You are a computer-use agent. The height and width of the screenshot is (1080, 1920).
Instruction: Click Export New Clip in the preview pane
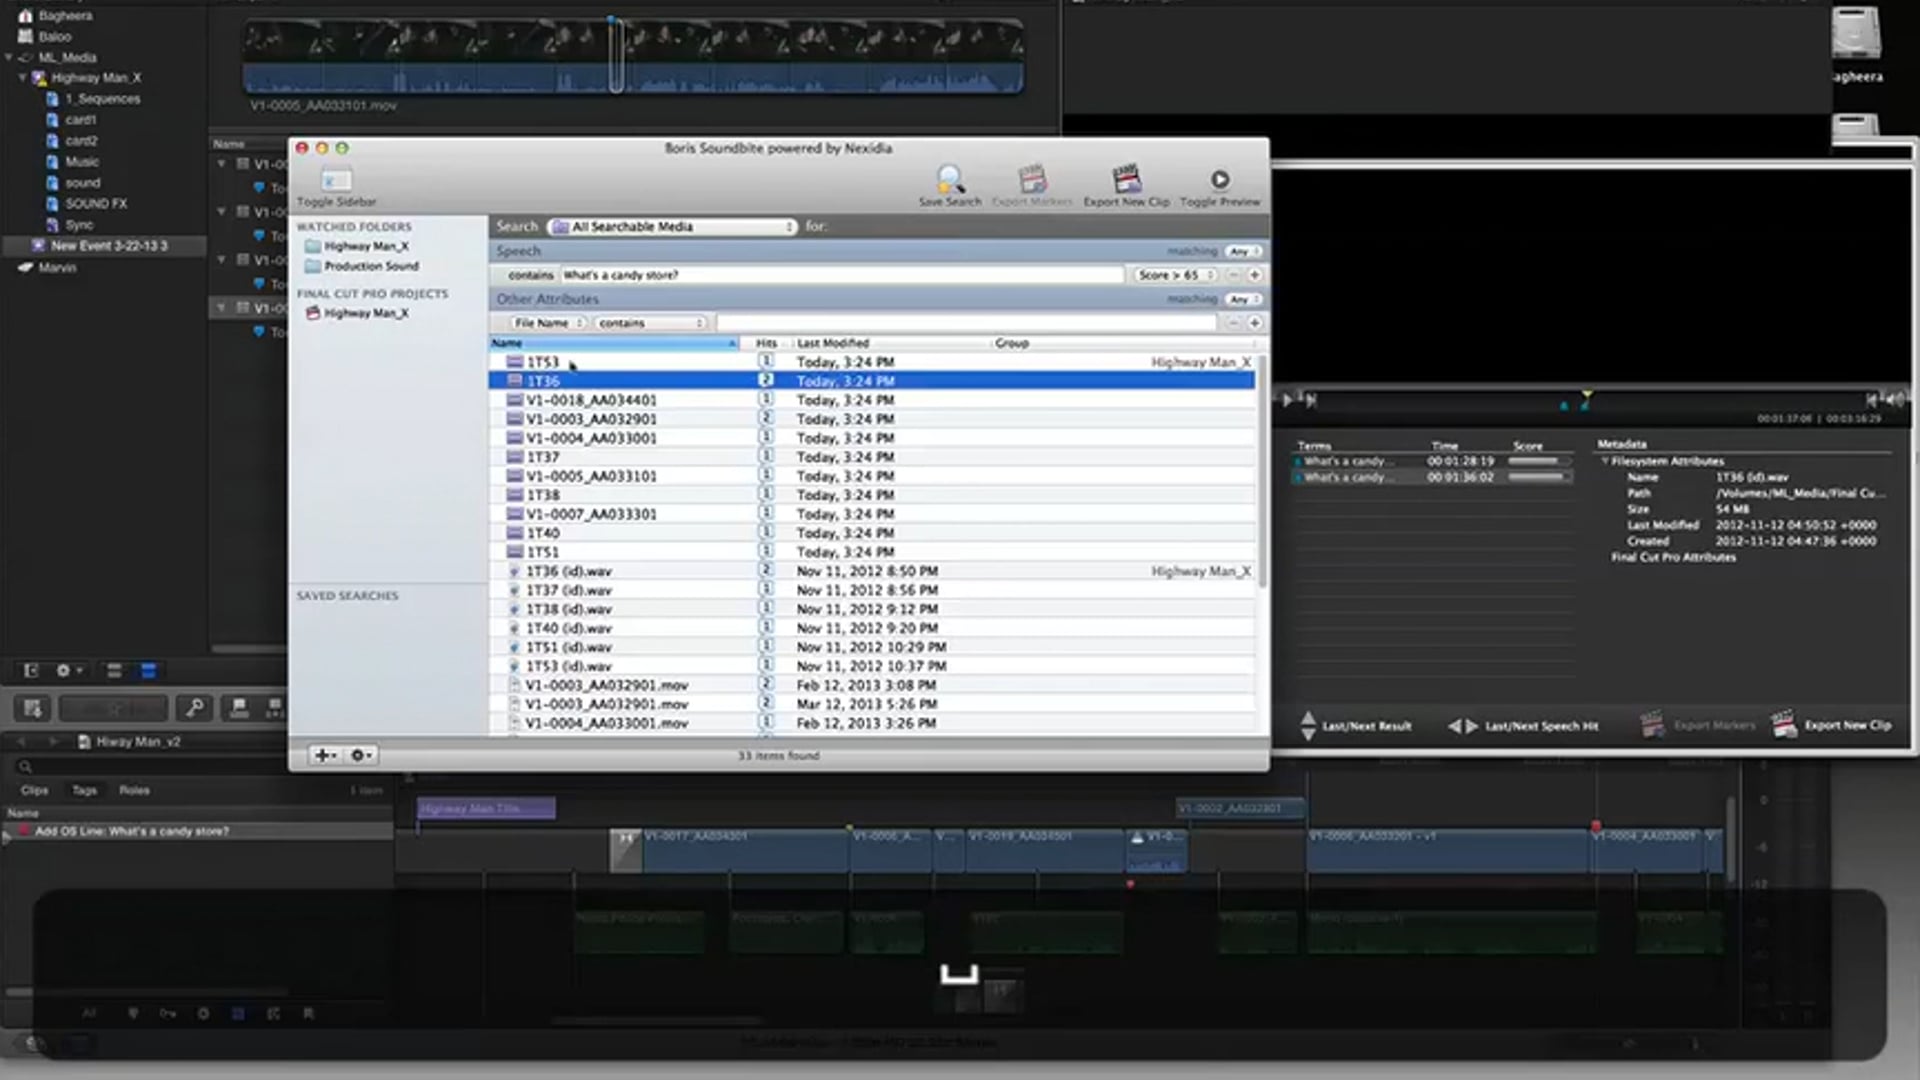(x=1830, y=725)
